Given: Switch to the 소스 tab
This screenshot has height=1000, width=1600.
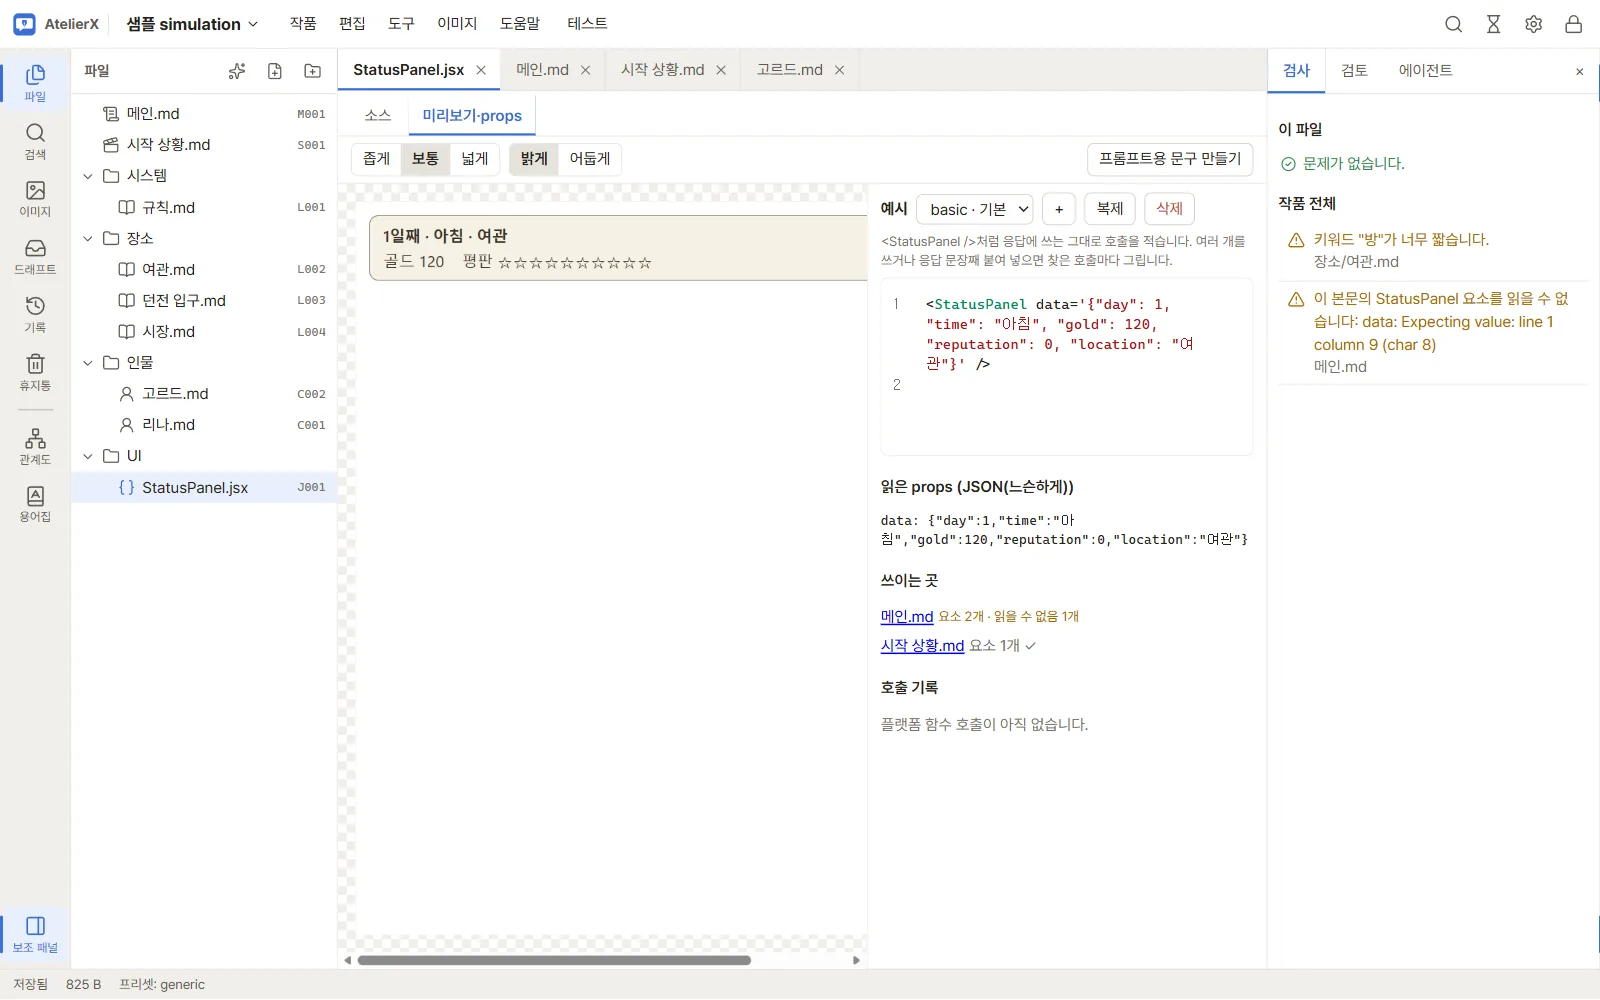Looking at the screenshot, I should coord(378,115).
